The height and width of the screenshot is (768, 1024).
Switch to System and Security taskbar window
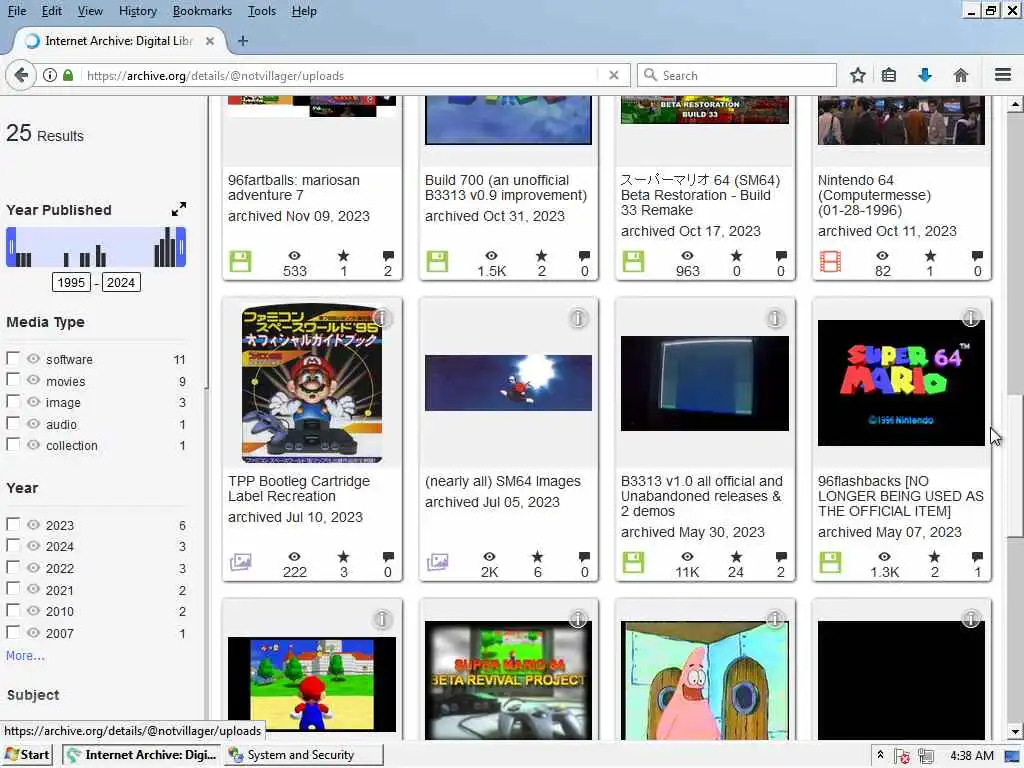(304, 754)
